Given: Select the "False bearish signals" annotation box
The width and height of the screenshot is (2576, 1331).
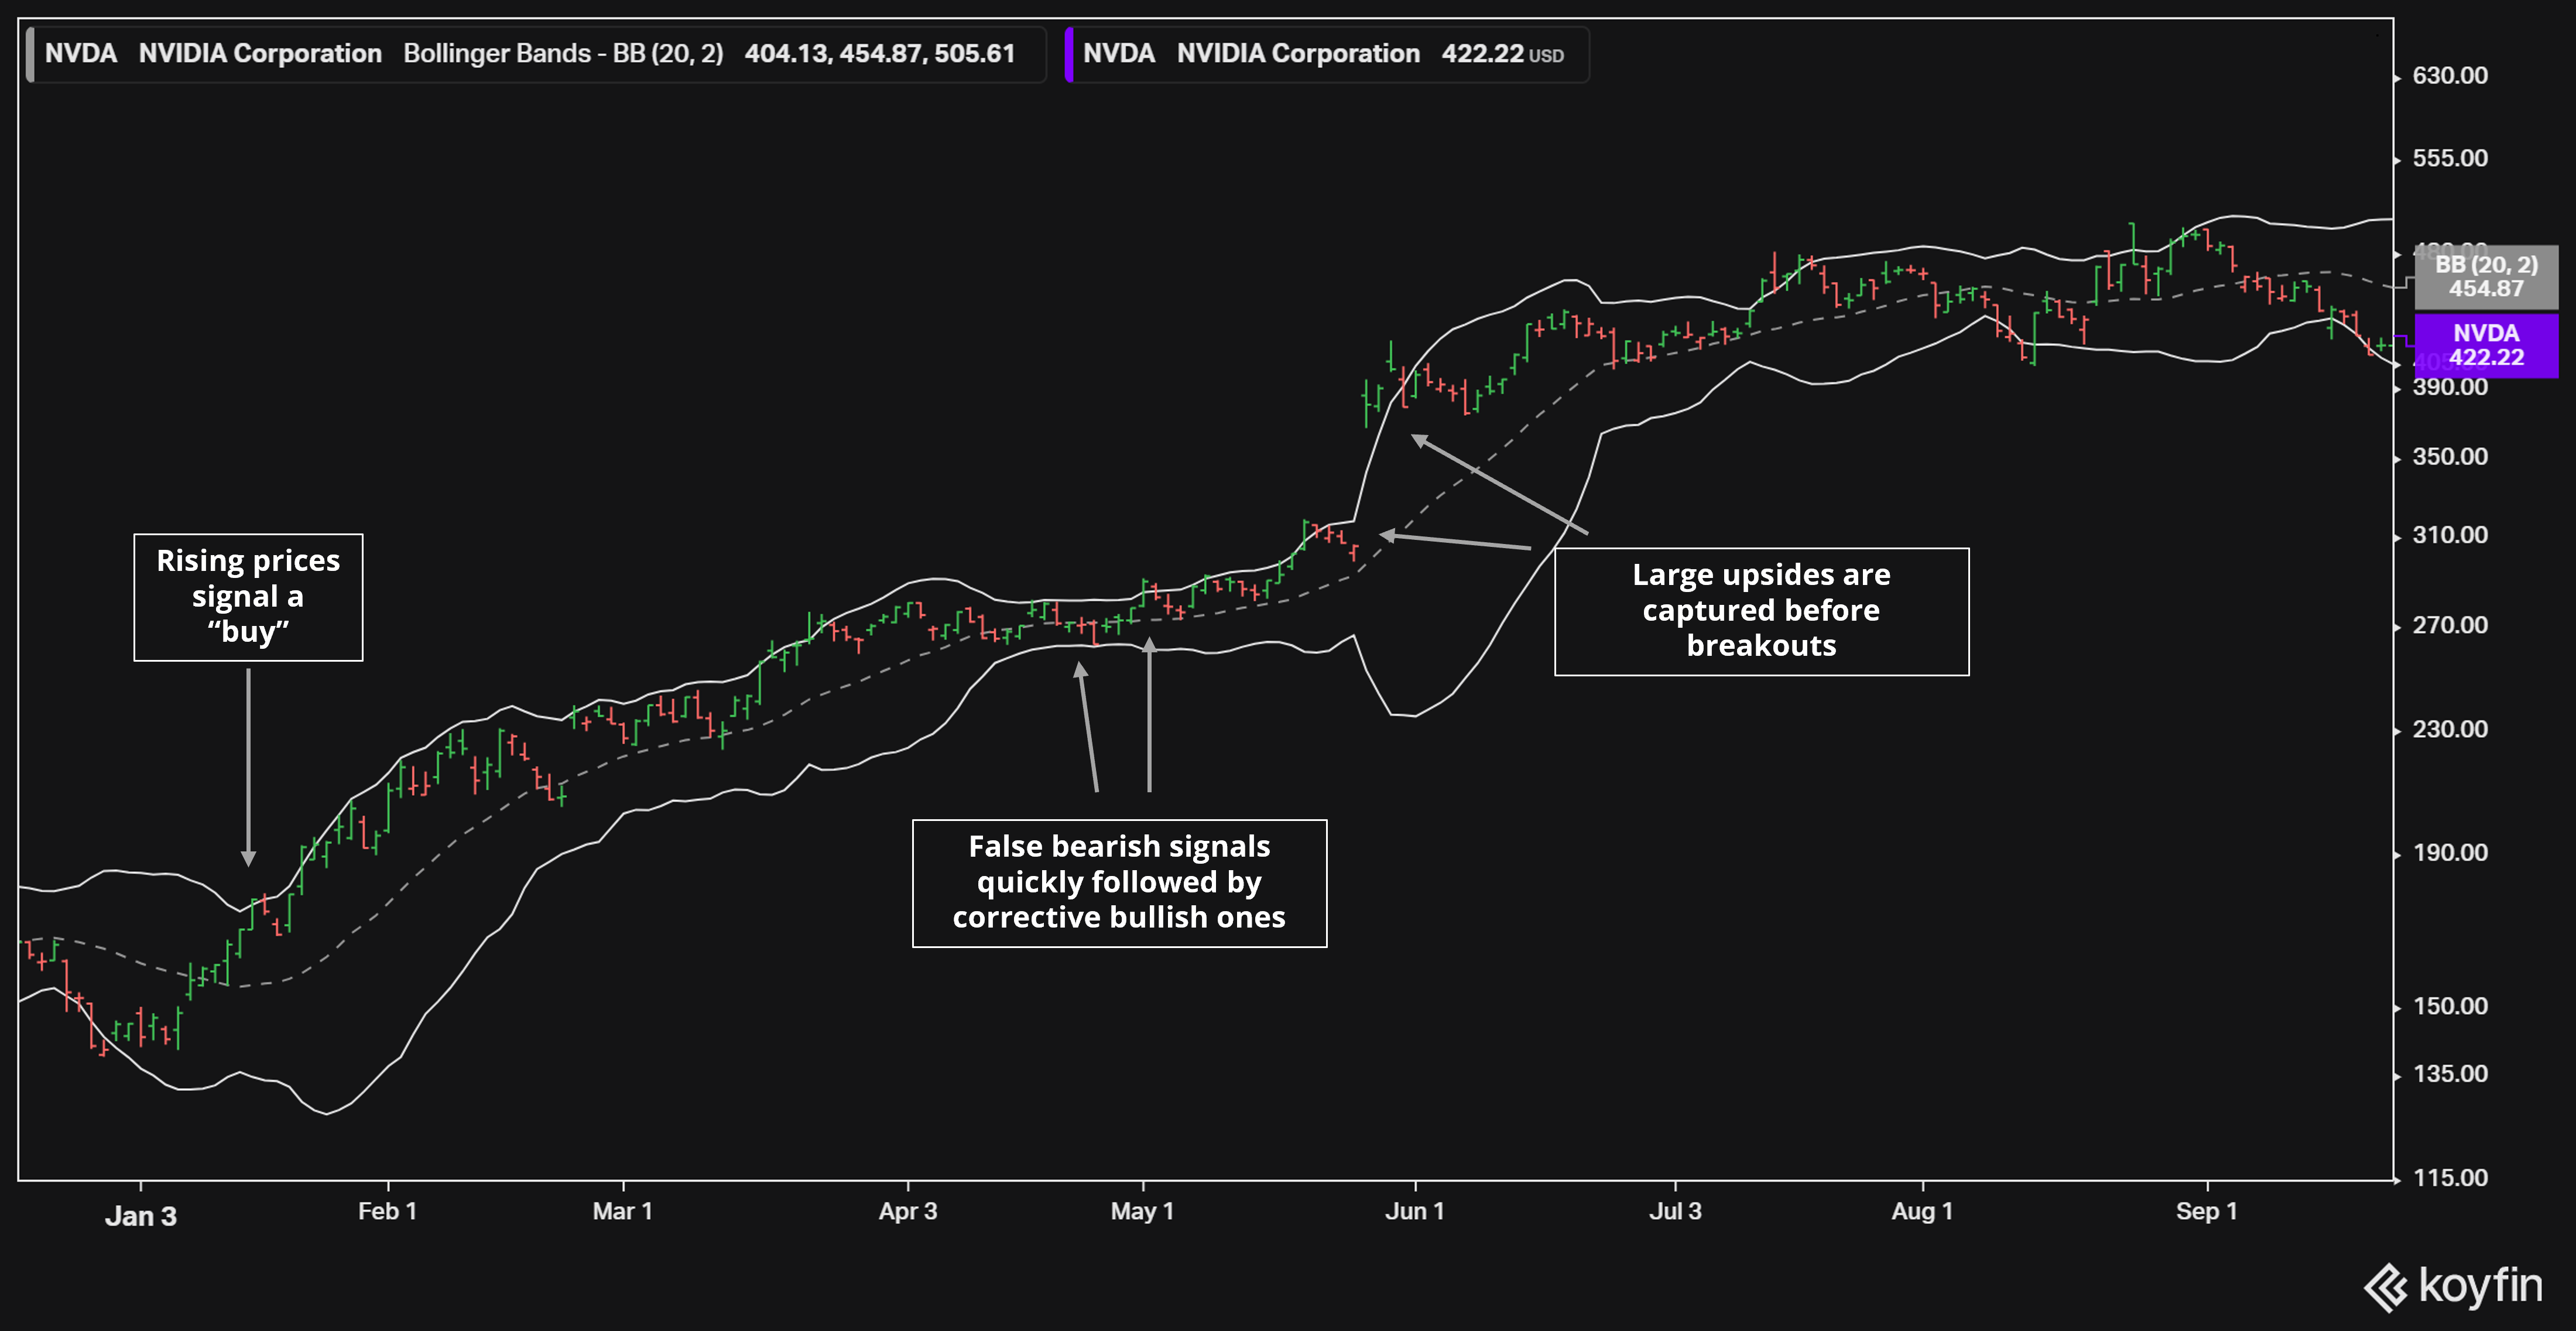Looking at the screenshot, I should (1119, 883).
